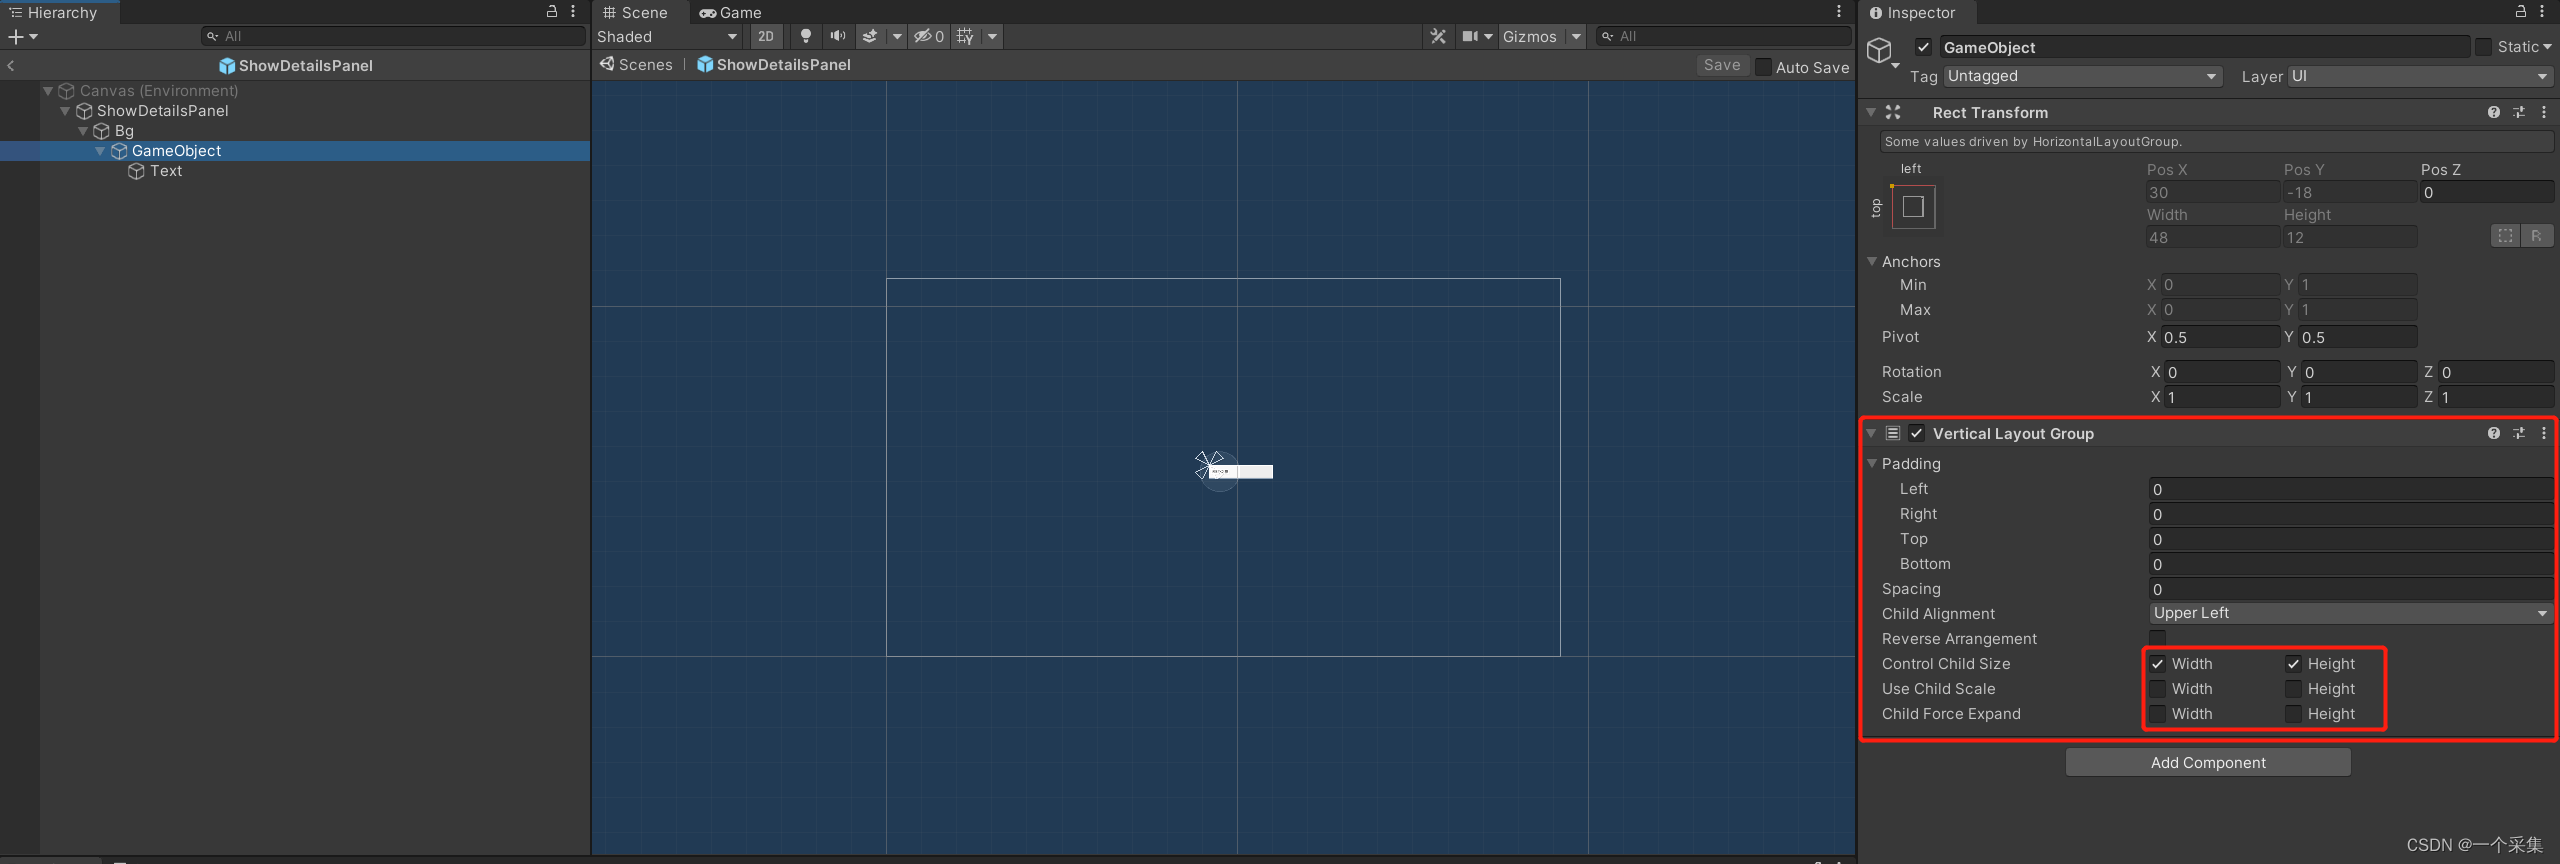Viewport: 2560px width, 864px height.
Task: Toggle scene audio speaker icon
Action: click(x=838, y=36)
